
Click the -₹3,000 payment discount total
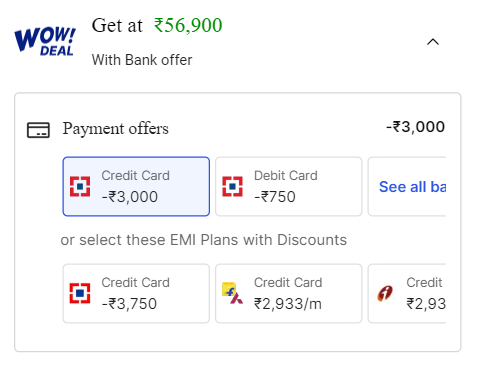click(x=415, y=127)
